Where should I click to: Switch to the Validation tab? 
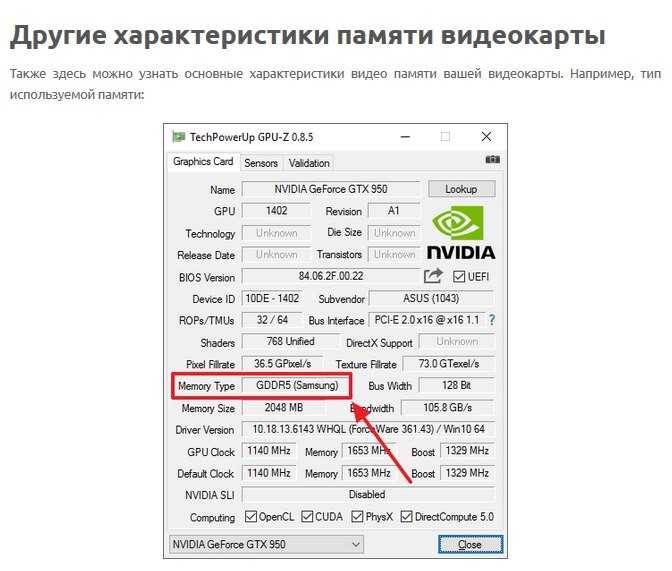point(309,163)
